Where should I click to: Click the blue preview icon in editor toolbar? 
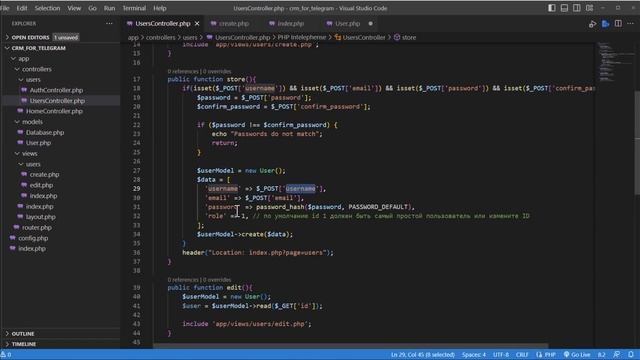pos(605,24)
